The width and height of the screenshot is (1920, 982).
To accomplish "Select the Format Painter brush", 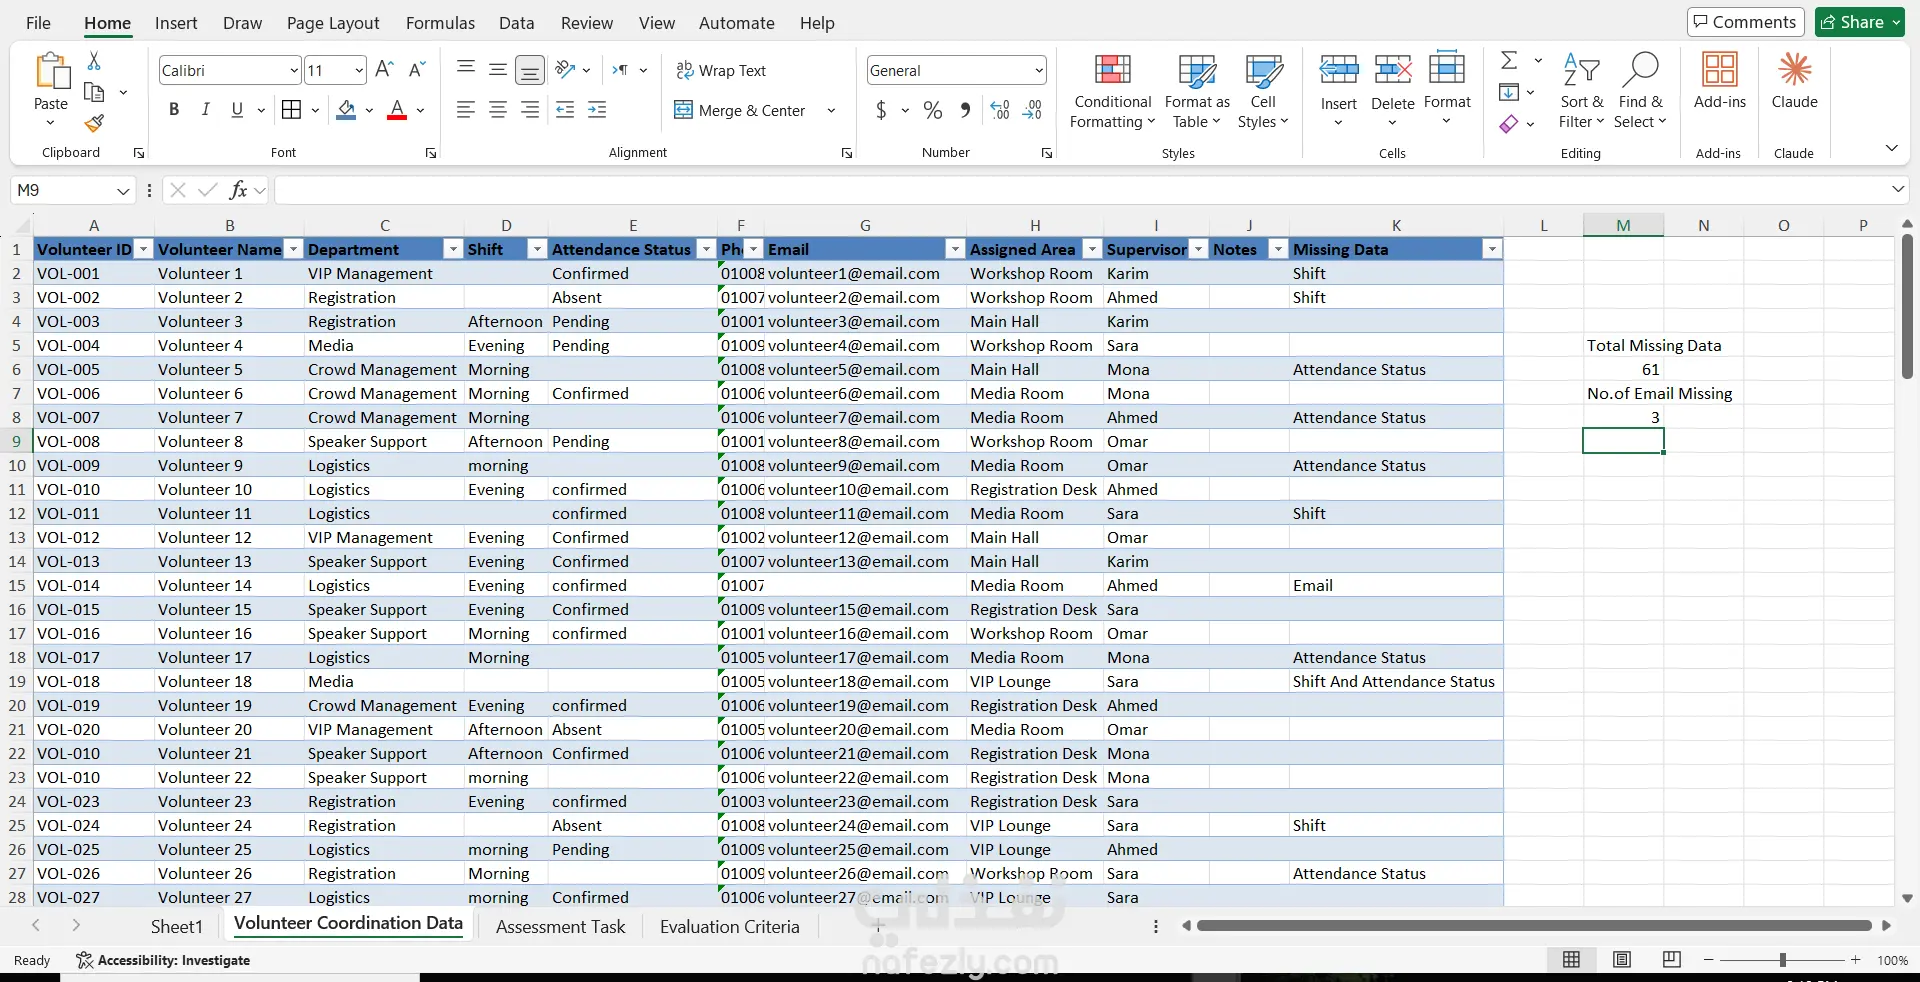I will [94, 123].
